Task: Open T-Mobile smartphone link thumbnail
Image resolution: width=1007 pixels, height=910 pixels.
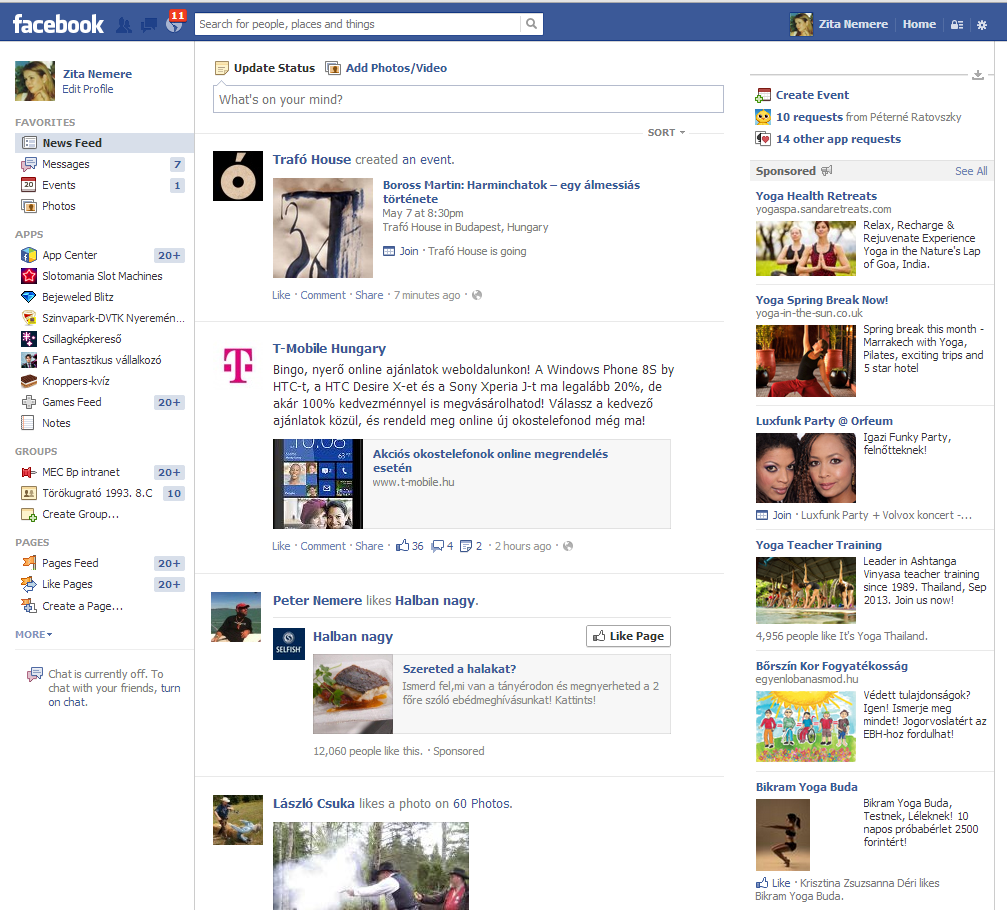Action: [318, 484]
